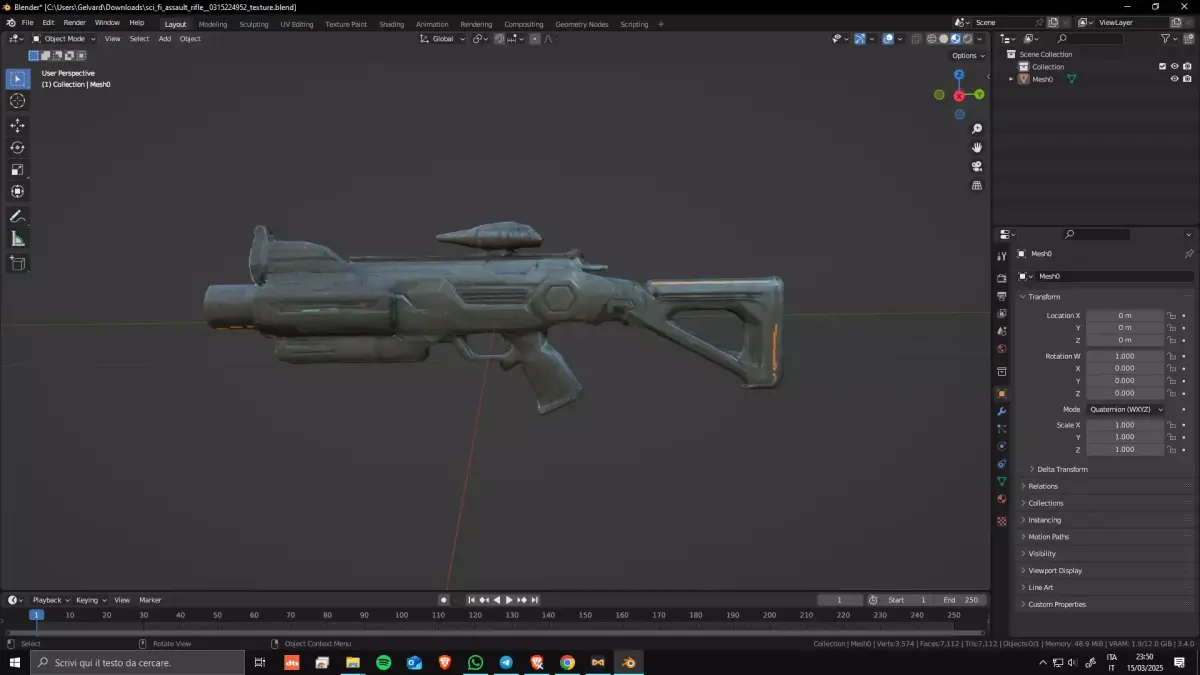The height and width of the screenshot is (675, 1200).
Task: Expand the Delta Transform panel
Action: [x=1061, y=469]
